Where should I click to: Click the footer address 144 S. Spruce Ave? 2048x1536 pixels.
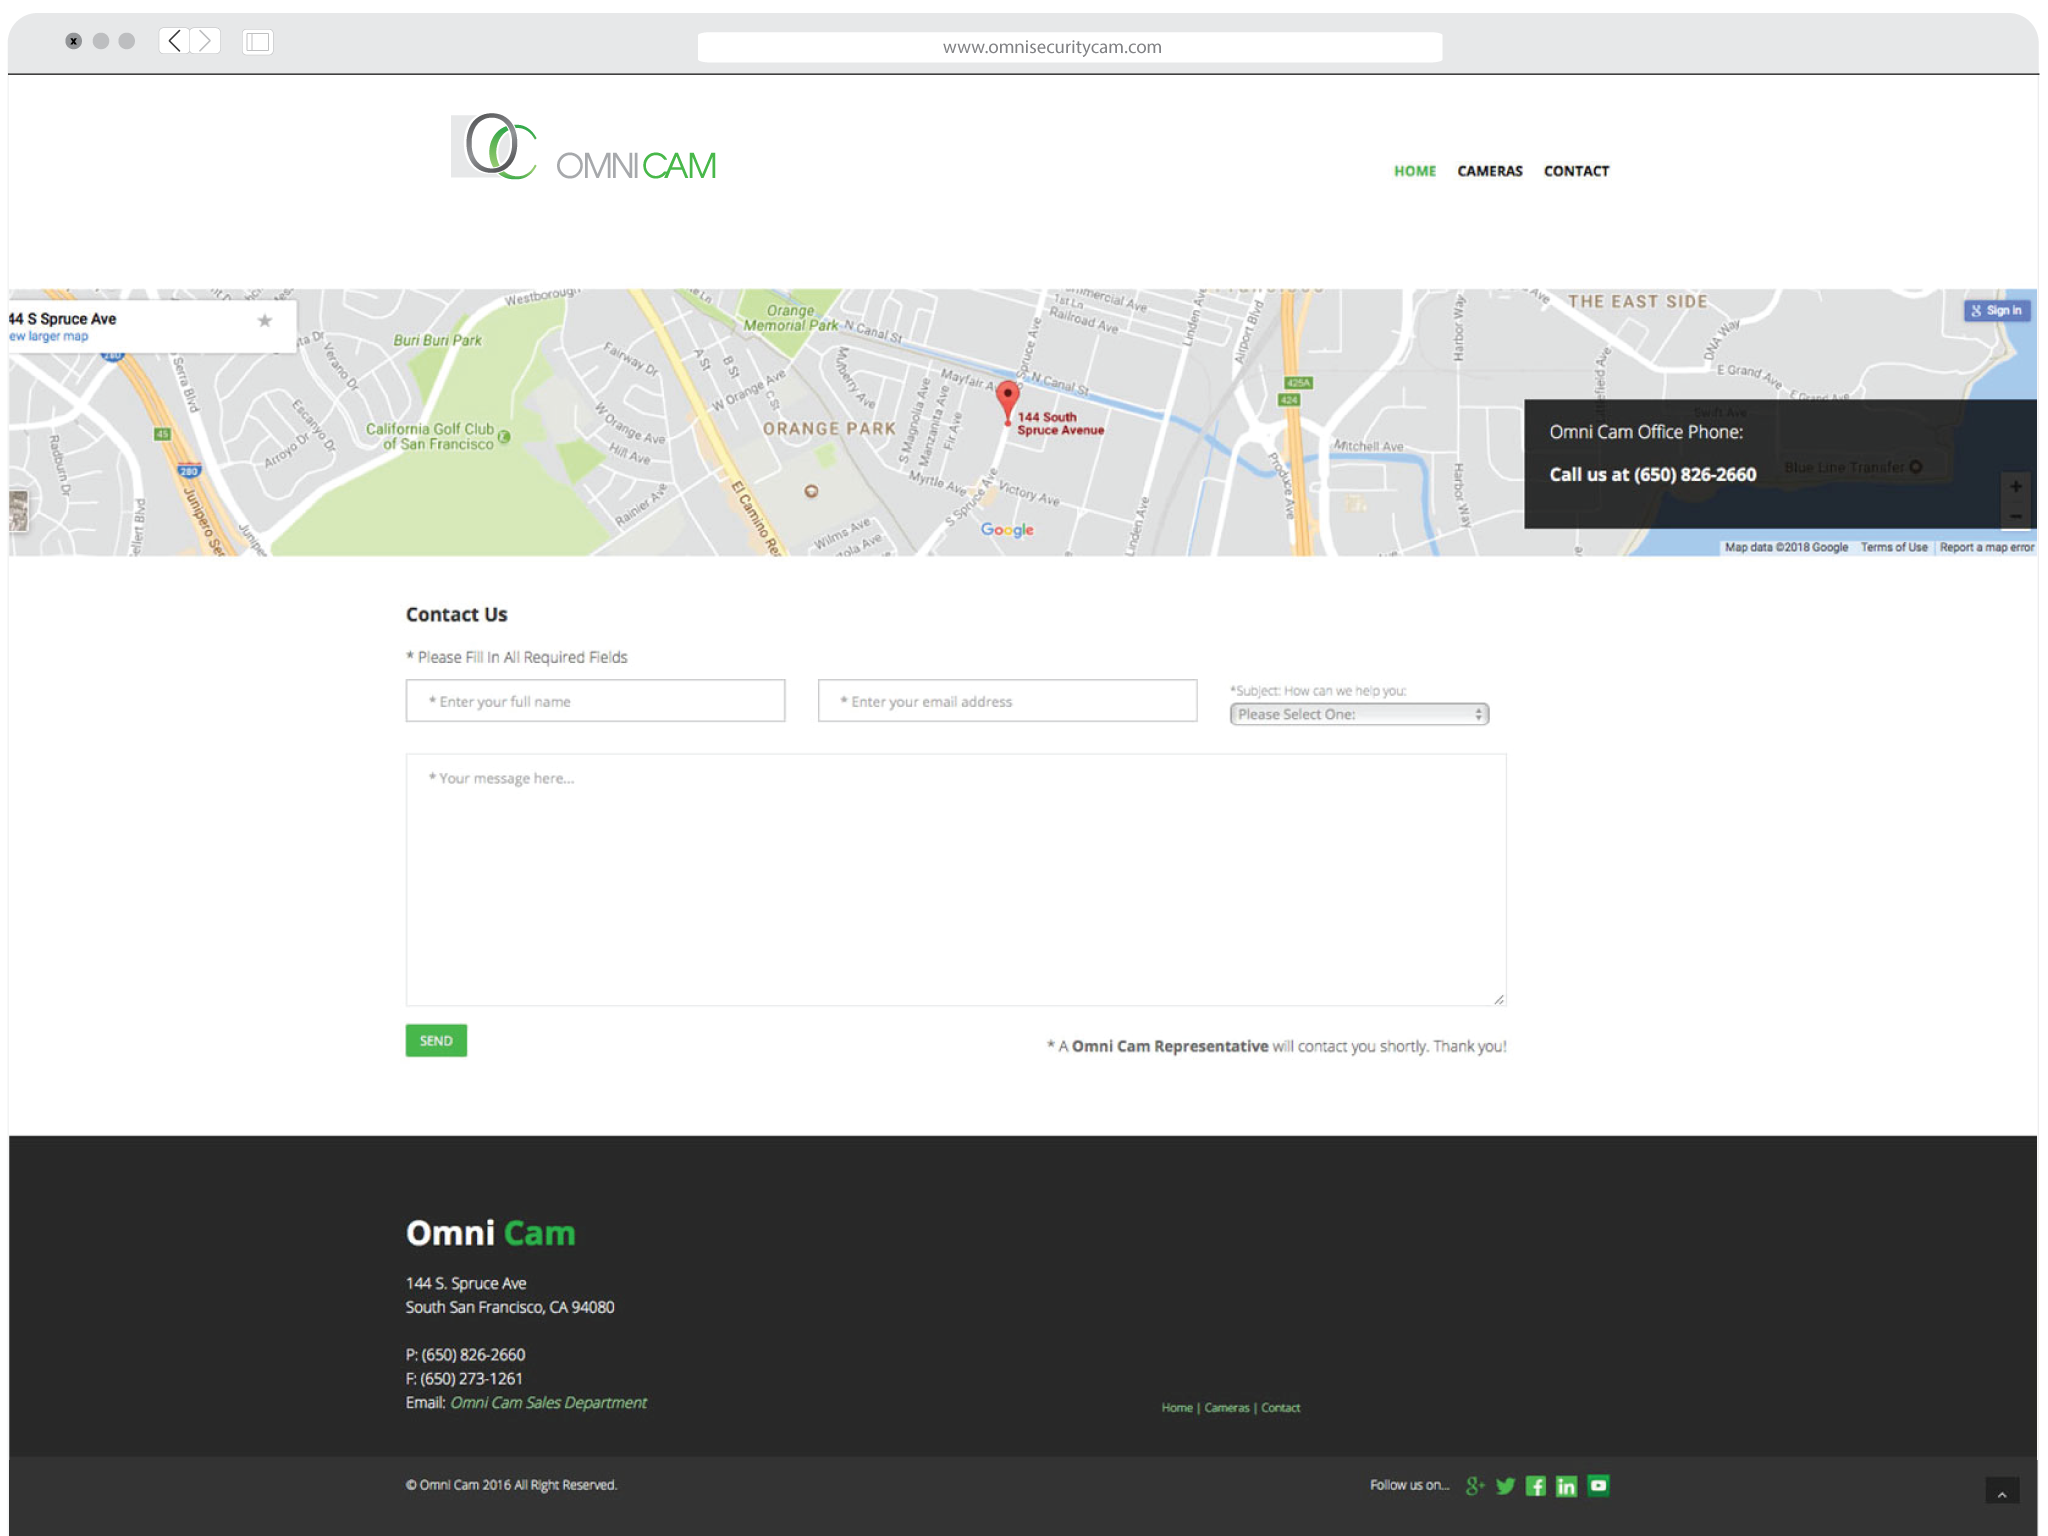click(x=466, y=1283)
